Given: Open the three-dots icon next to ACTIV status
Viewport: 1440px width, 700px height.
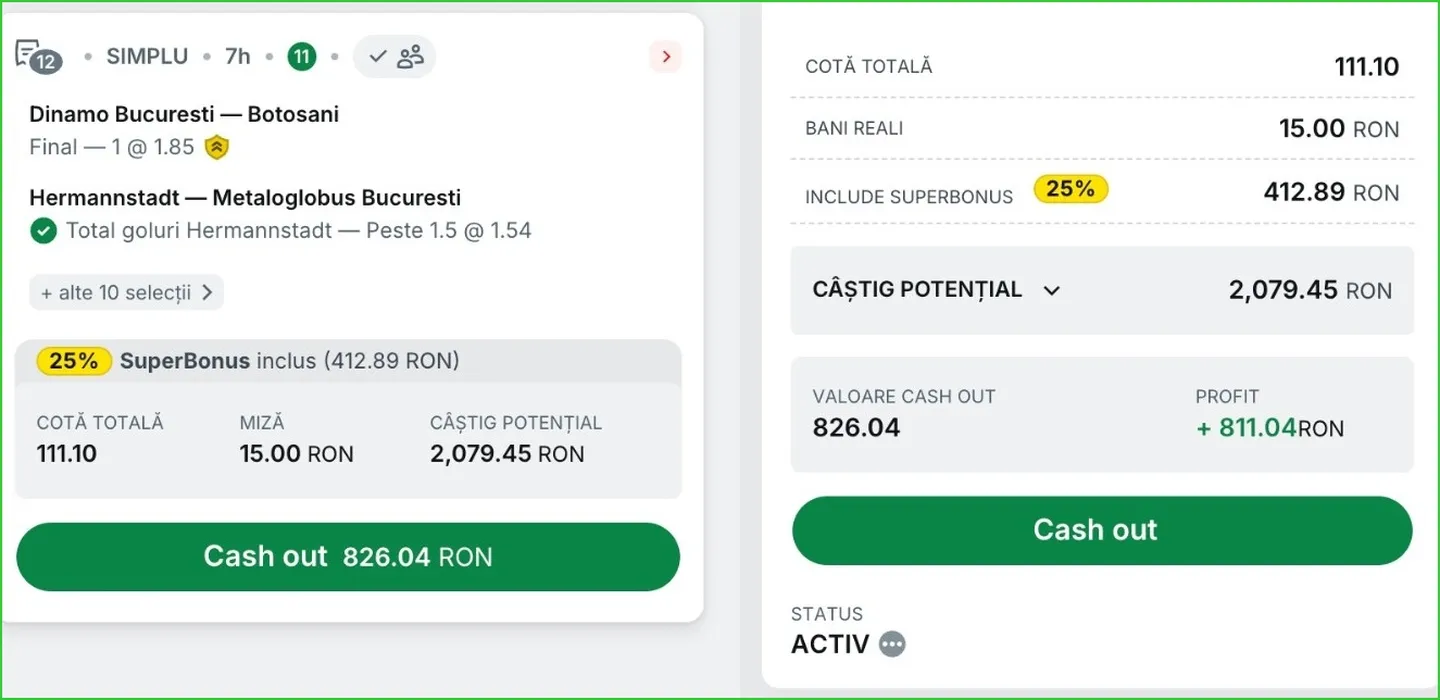Looking at the screenshot, I should point(892,644).
